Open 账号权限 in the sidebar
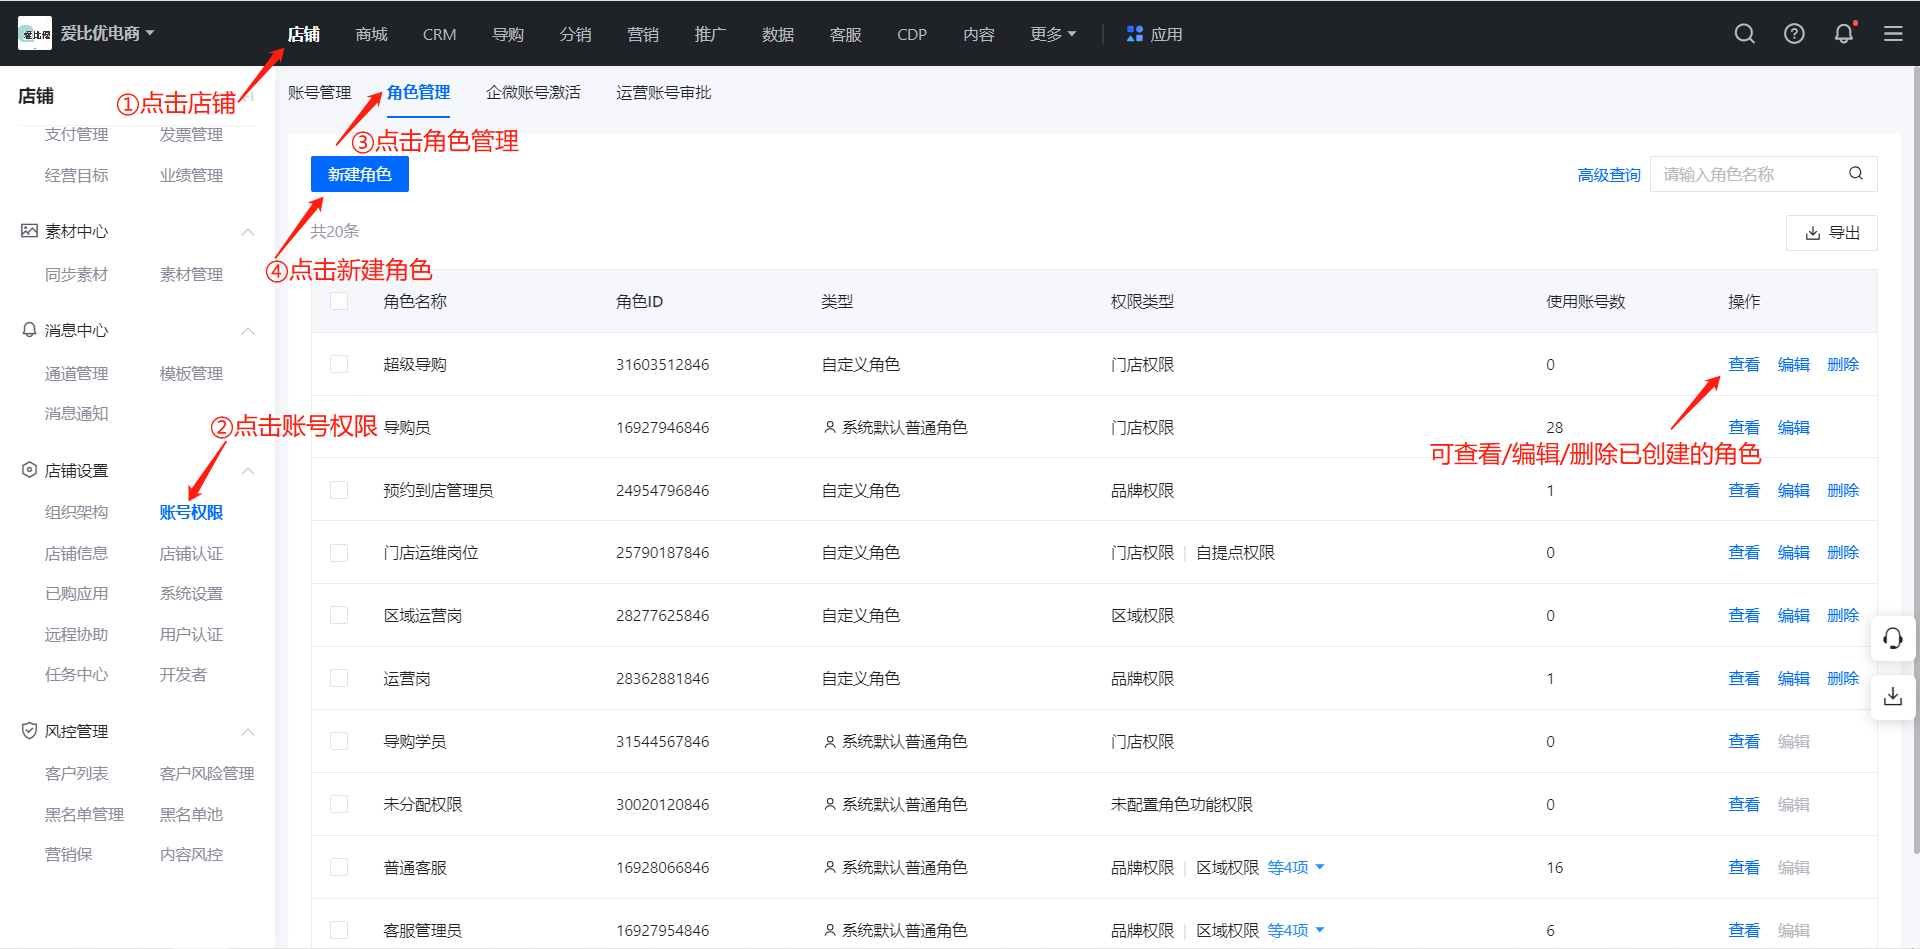This screenshot has height=949, width=1920. 191,512
